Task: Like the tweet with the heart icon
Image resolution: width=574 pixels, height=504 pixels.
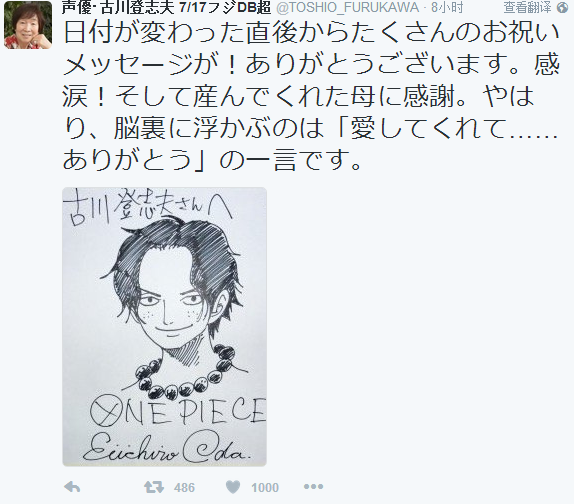Action: coord(233,487)
